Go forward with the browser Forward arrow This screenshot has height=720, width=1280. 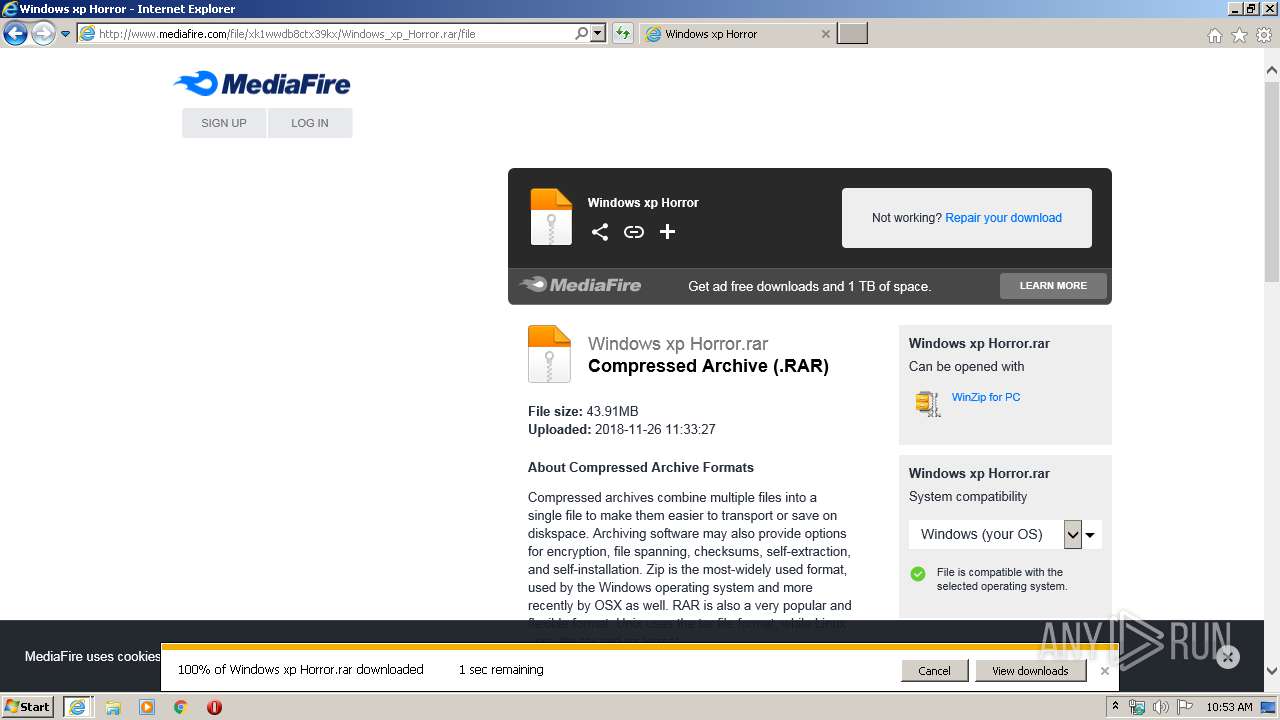(43, 34)
